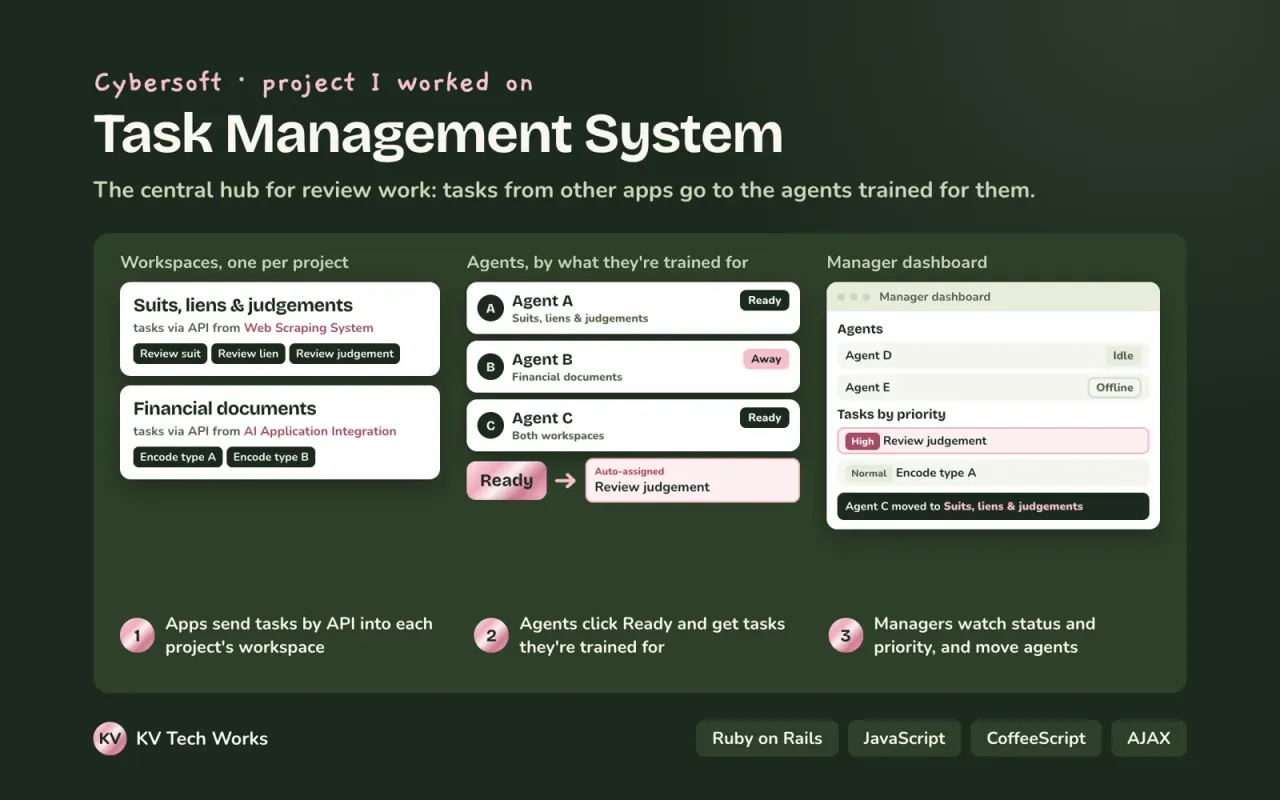
Task: Click the arrow next to the big Ready button
Action: pyautogui.click(x=566, y=481)
